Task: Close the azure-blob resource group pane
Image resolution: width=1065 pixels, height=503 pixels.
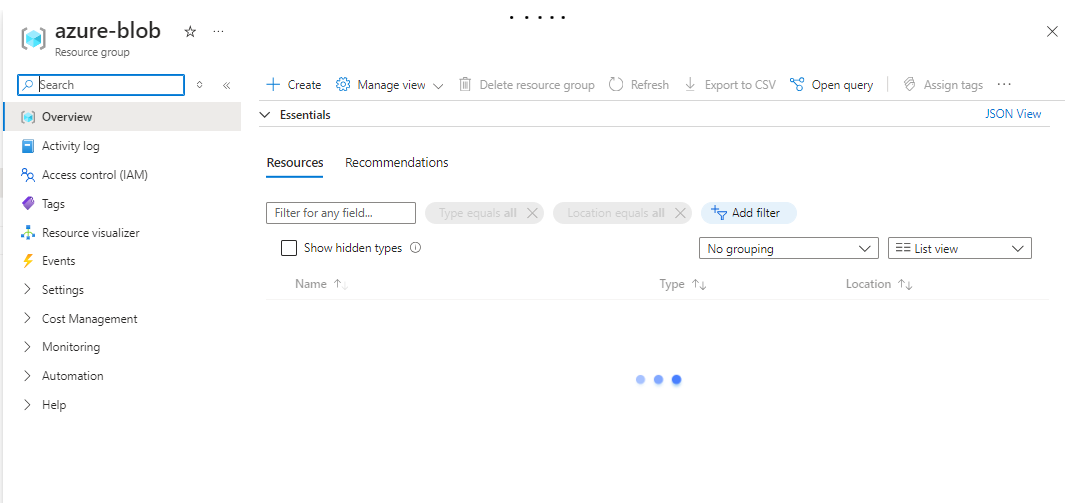Action: tap(1052, 31)
